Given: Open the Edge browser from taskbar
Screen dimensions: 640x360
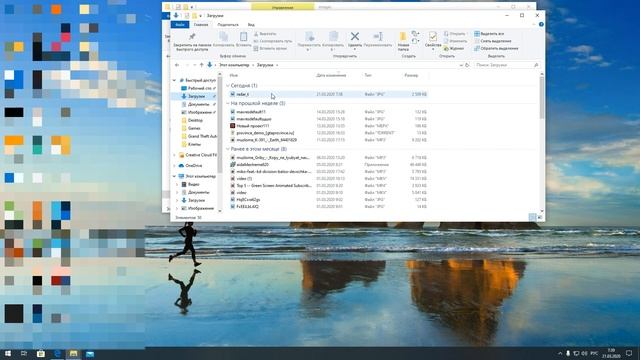Looking at the screenshot, I should [x=57, y=353].
